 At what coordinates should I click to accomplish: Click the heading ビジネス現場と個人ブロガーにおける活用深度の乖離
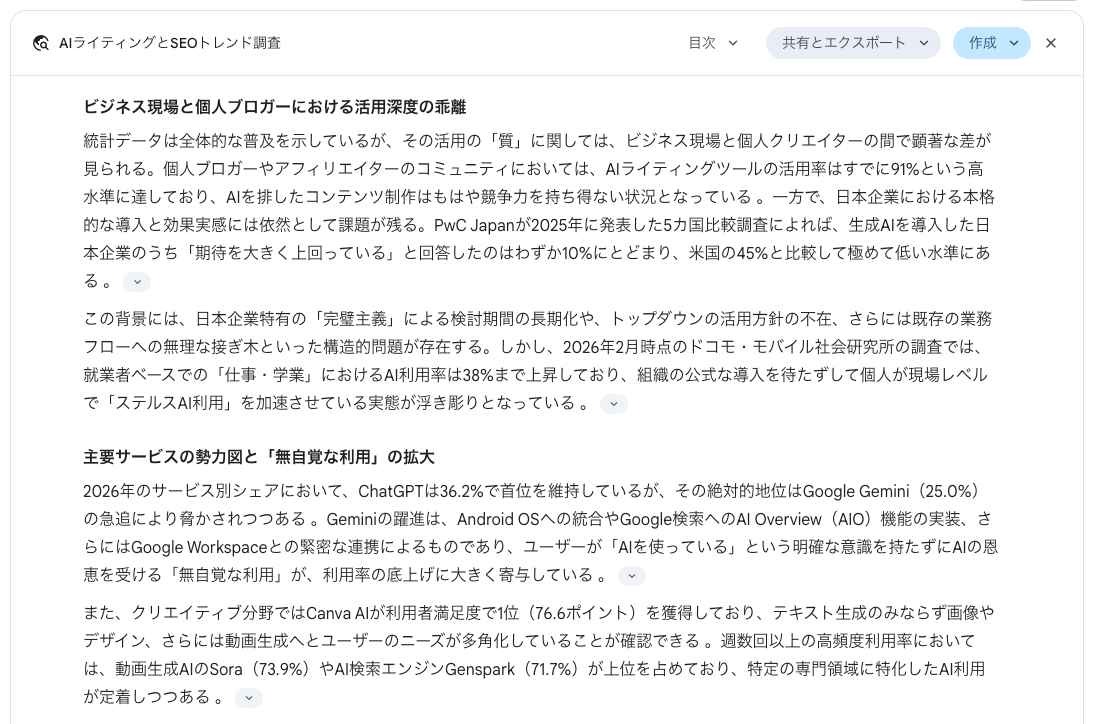point(274,107)
